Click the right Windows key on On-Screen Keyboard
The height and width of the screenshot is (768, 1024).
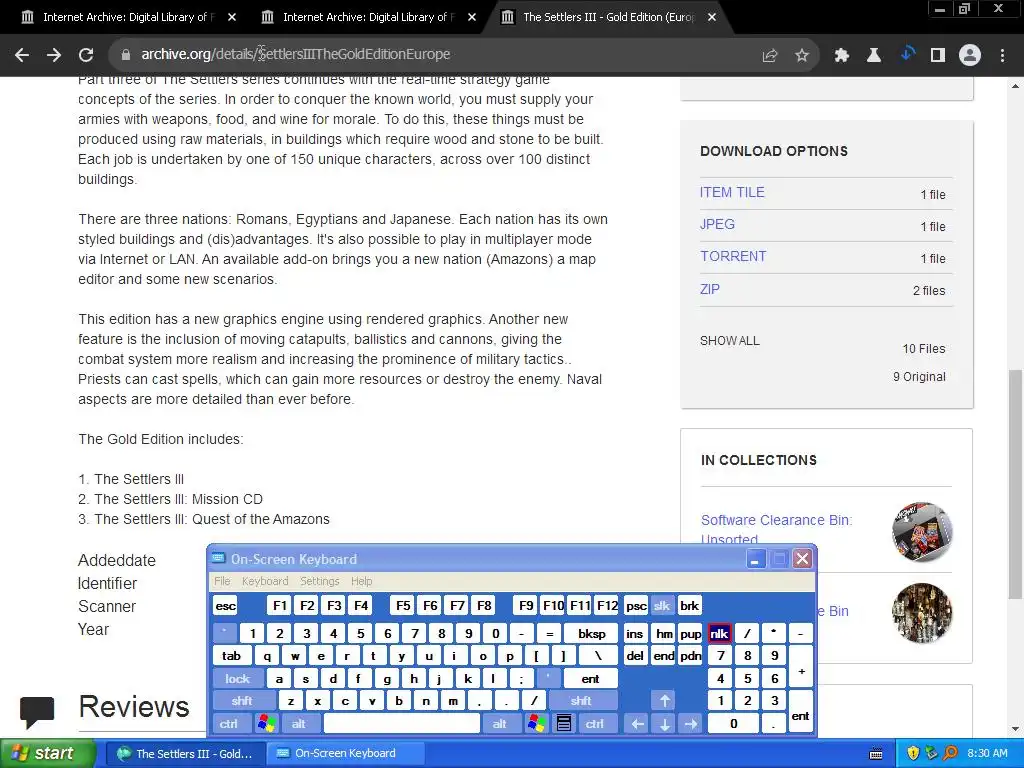click(x=537, y=724)
